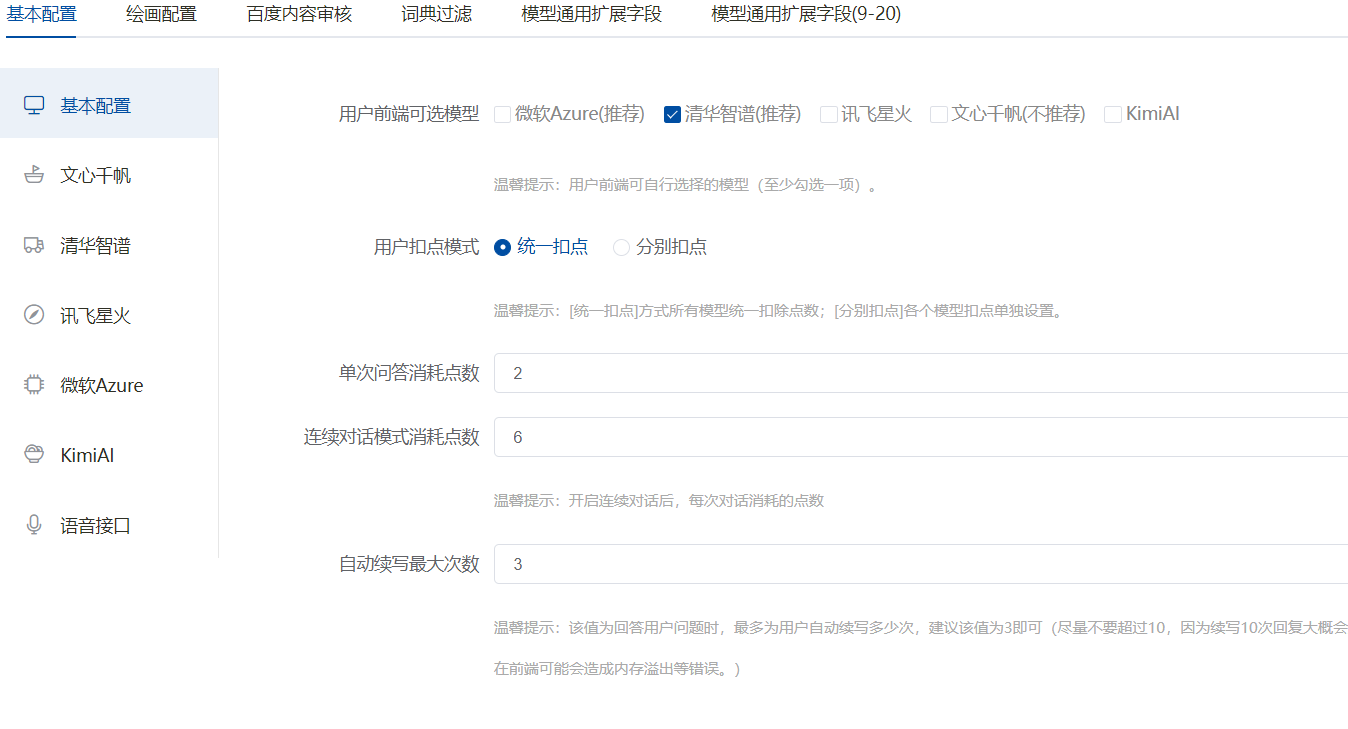
Task: Open 清华智谱 settings in the sidebar
Action: pyautogui.click(x=109, y=245)
